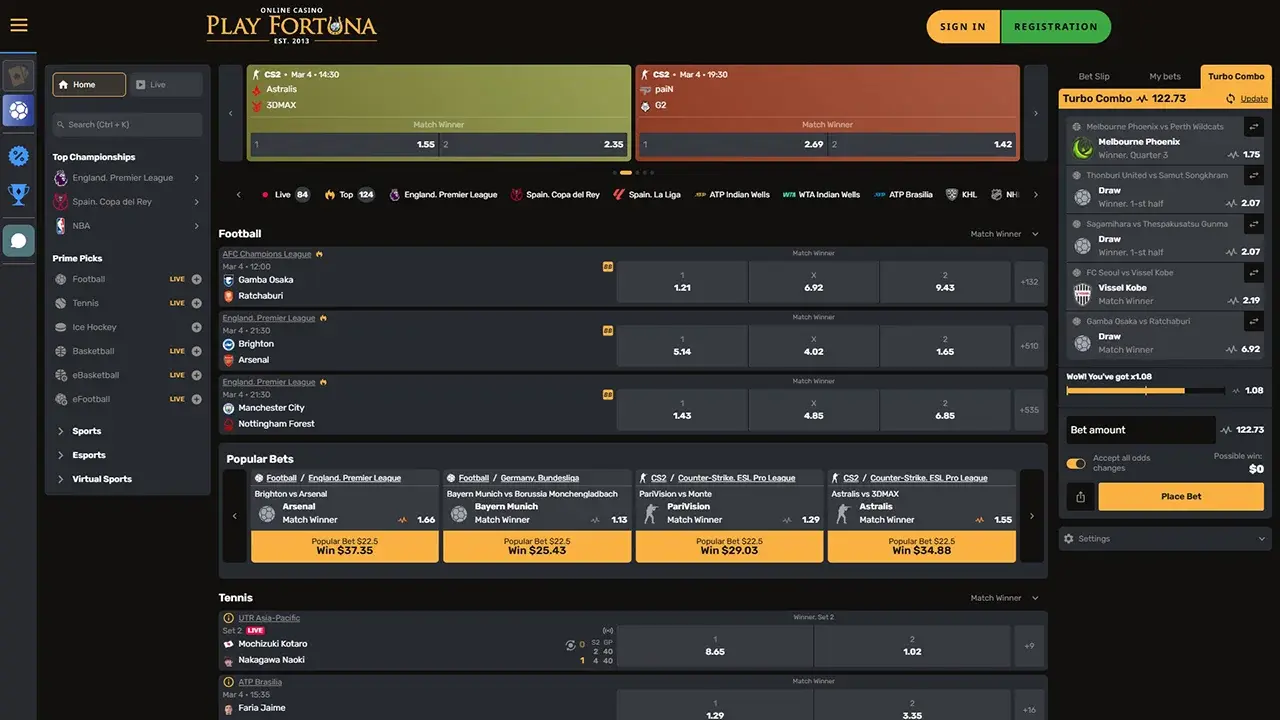Add Football to favorites with plus icon
1280x720 pixels.
coord(197,279)
